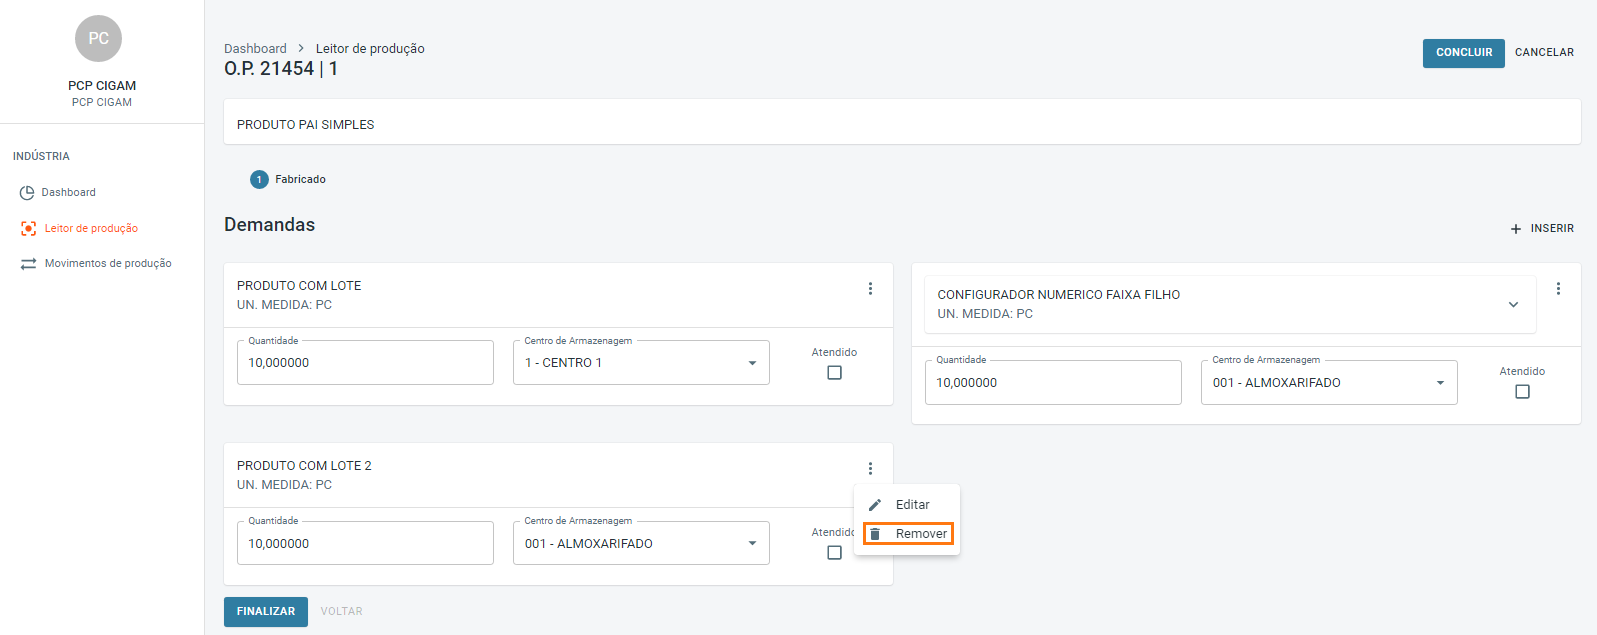Screen dimensions: 1597x635
Task: Click the PC user avatar
Action: click(98, 39)
